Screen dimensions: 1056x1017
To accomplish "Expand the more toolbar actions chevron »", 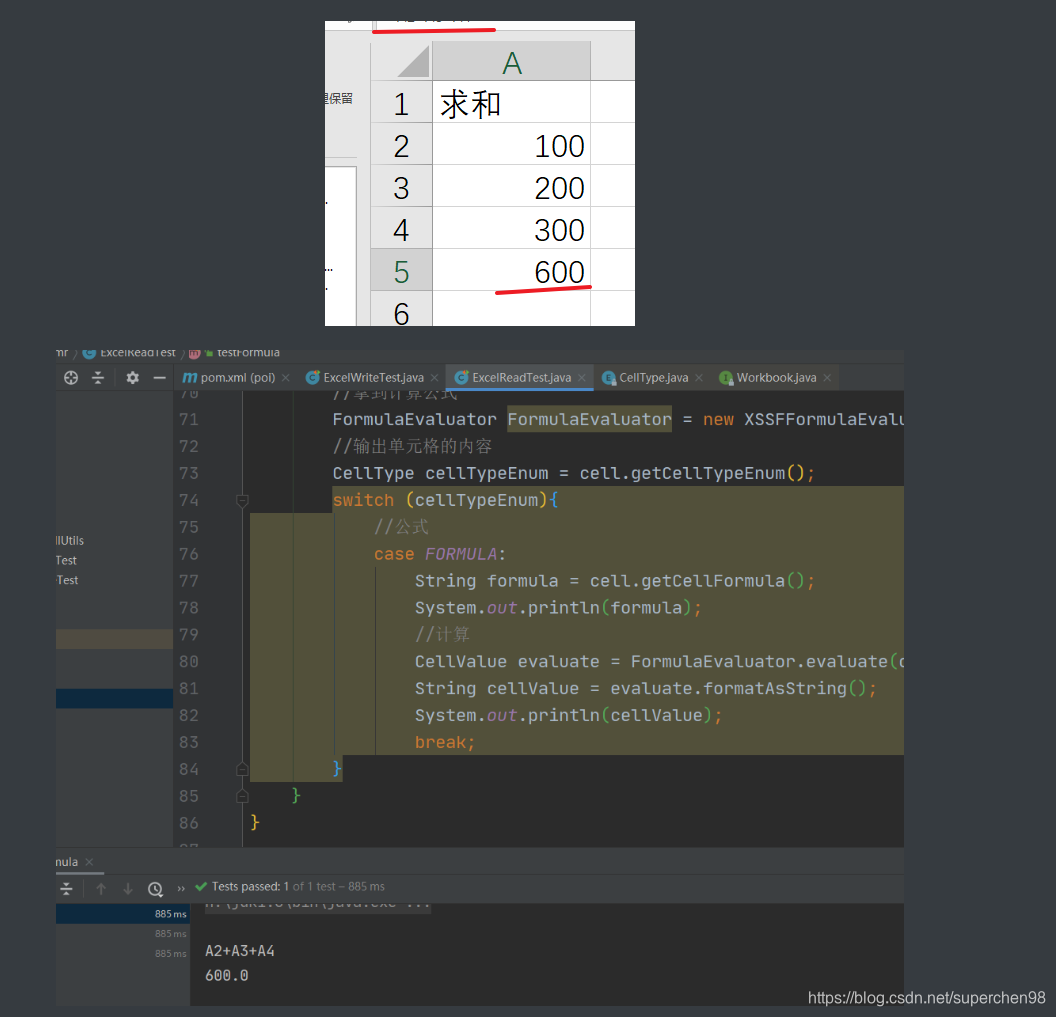I will tap(180, 888).
